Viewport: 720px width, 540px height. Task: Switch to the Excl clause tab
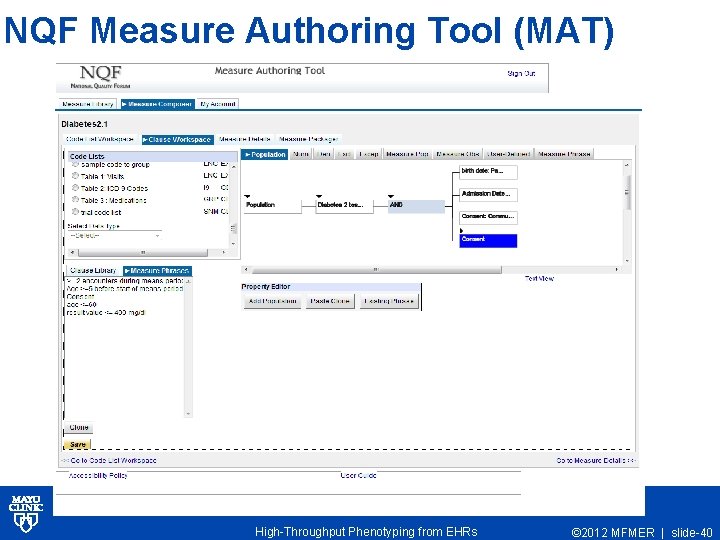(344, 154)
